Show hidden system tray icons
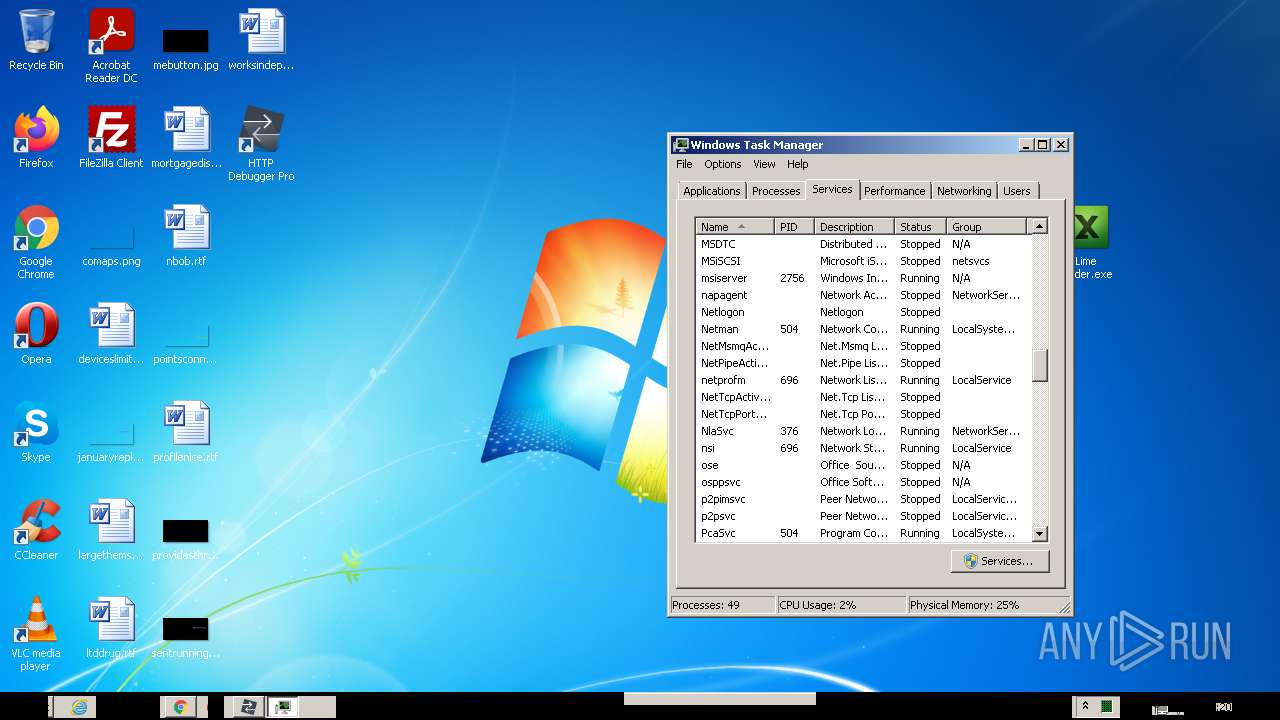The width and height of the screenshot is (1280, 720). pos(1085,706)
